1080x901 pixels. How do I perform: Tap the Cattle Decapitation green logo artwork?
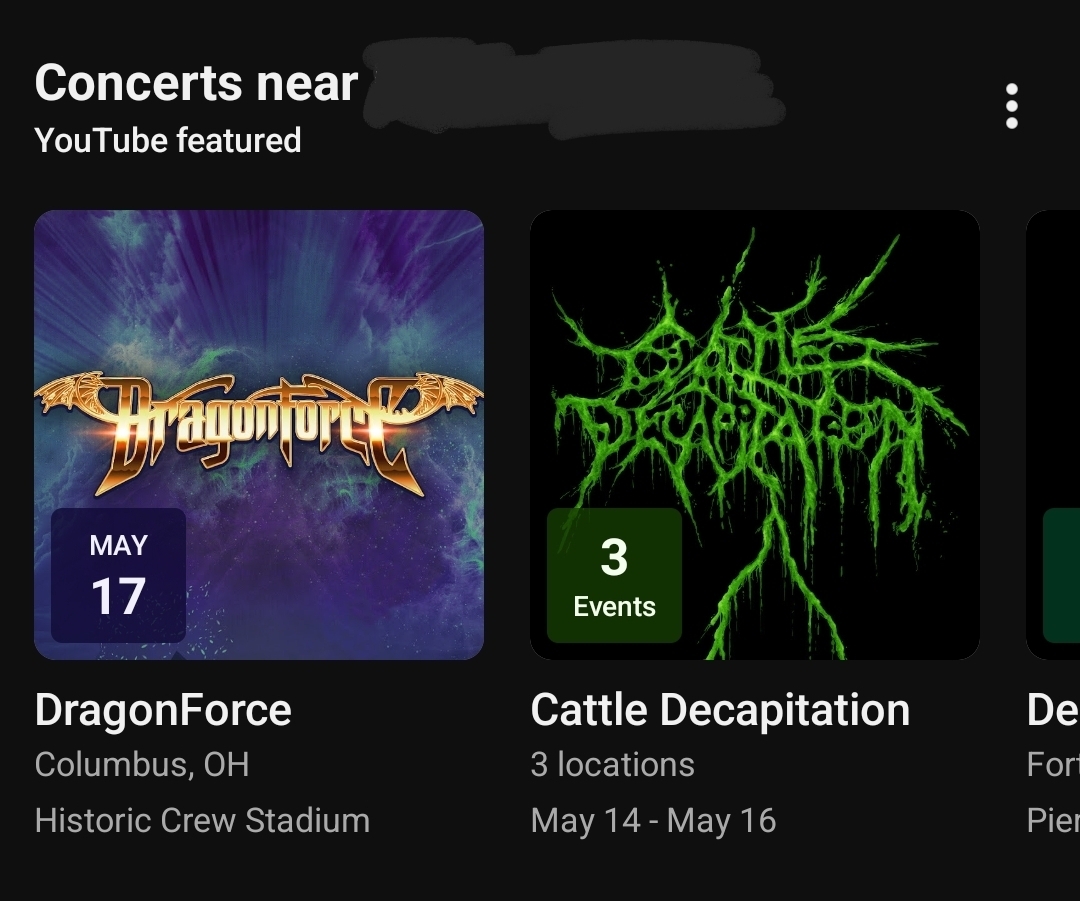tap(754, 400)
